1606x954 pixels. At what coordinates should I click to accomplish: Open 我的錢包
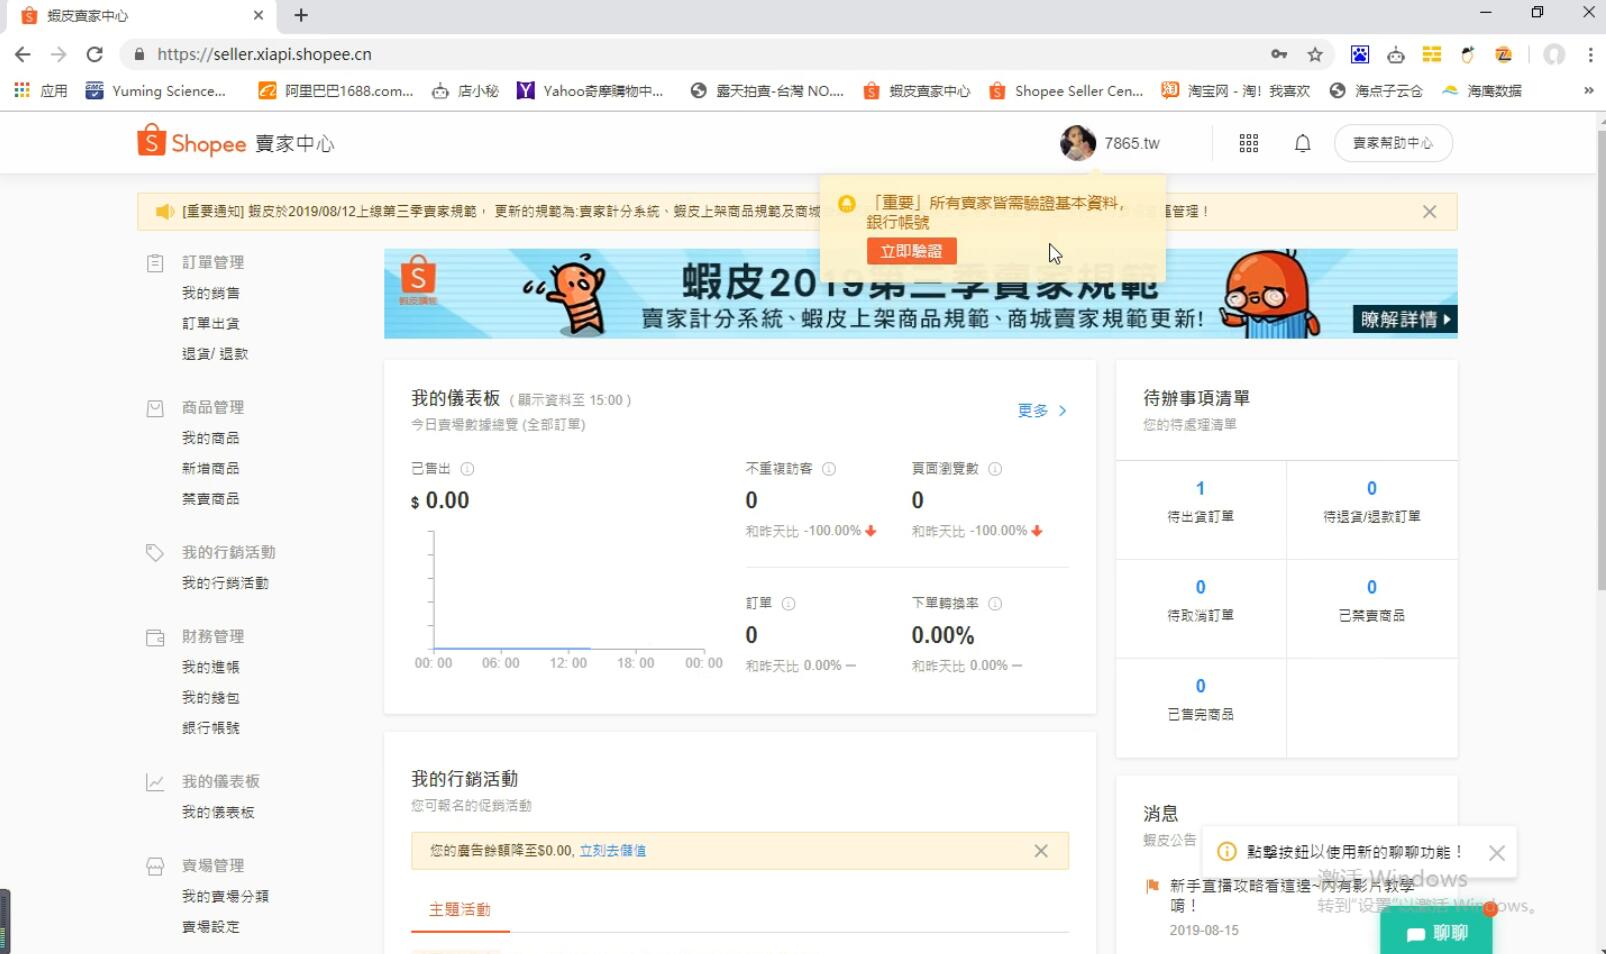tap(211, 698)
